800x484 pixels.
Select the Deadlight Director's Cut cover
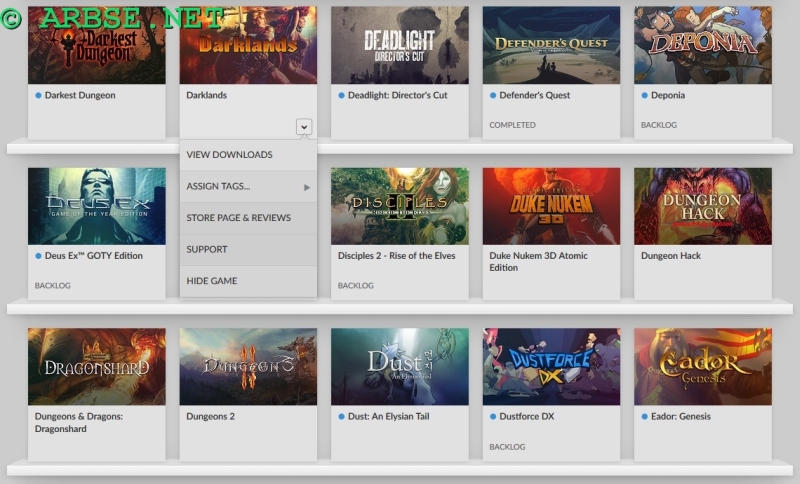click(399, 45)
